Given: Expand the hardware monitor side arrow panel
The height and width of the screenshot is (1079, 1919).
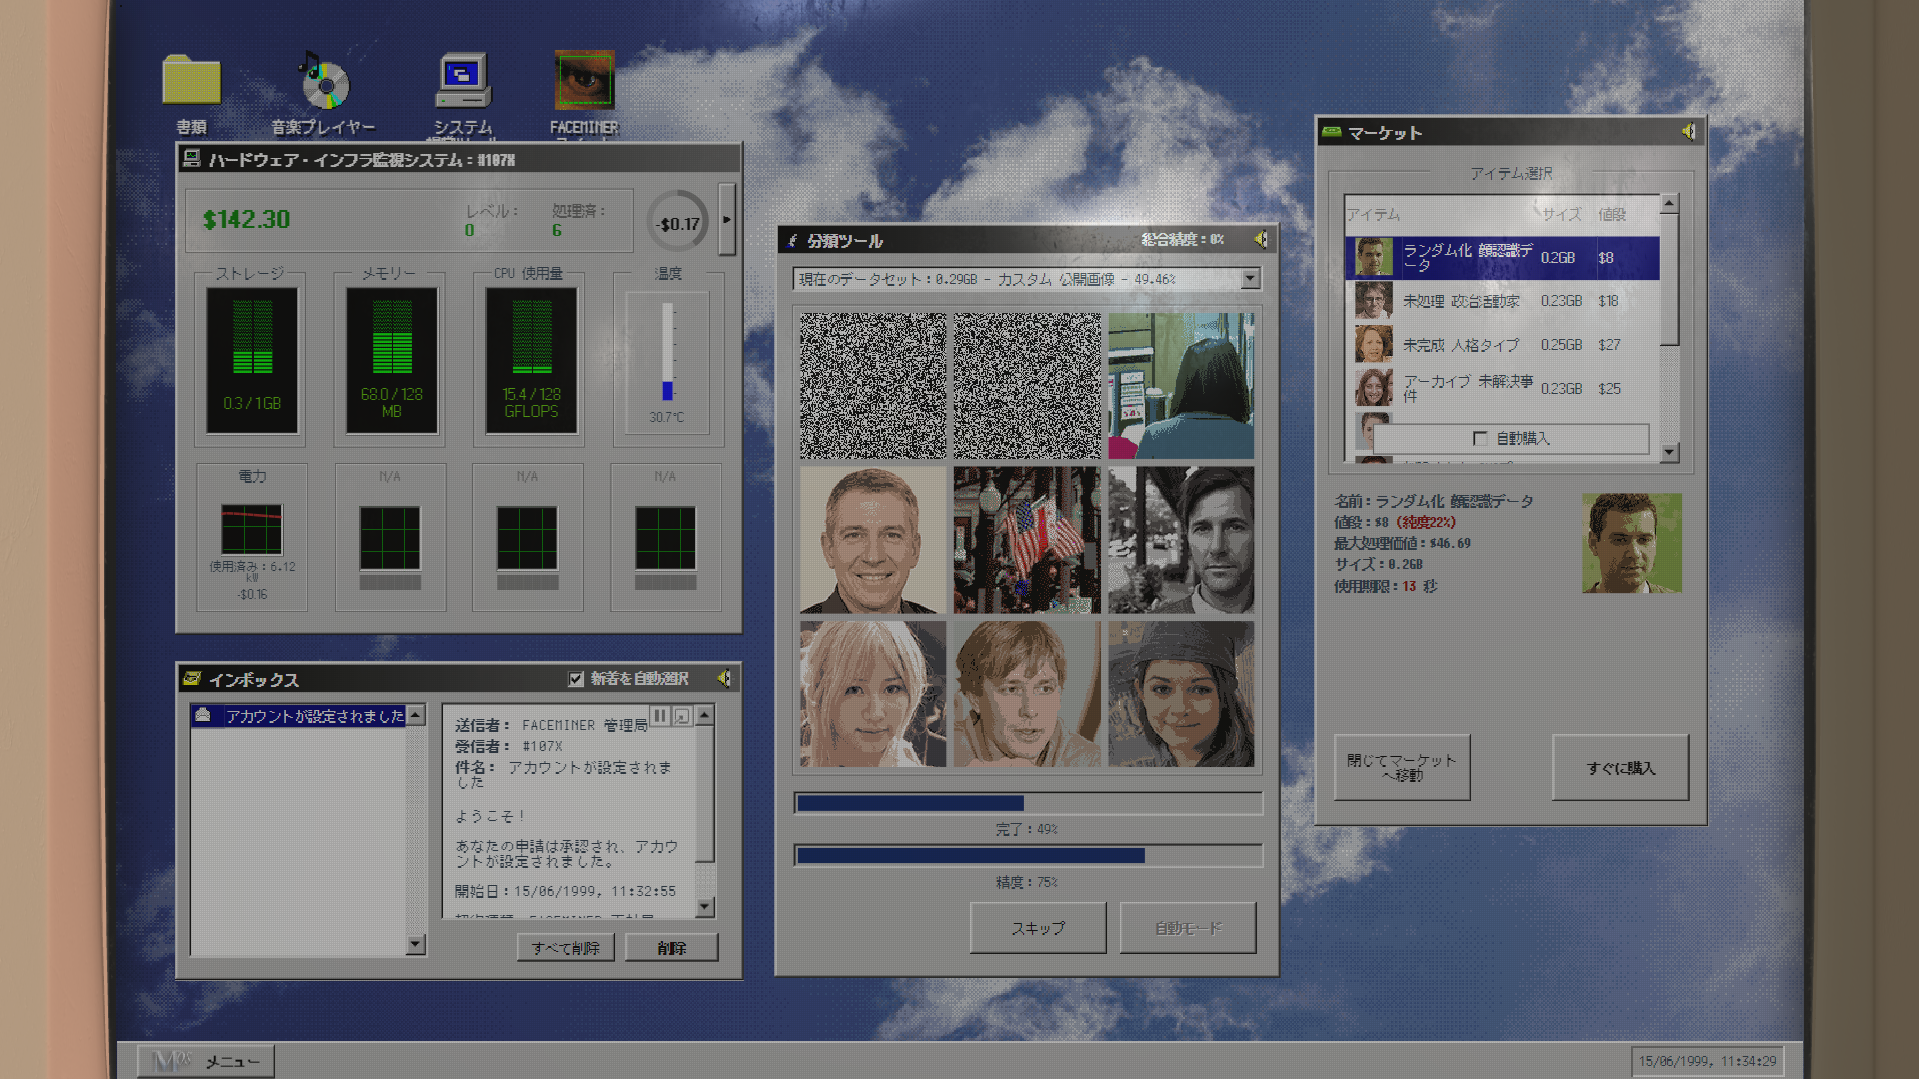Looking at the screenshot, I should (x=727, y=219).
